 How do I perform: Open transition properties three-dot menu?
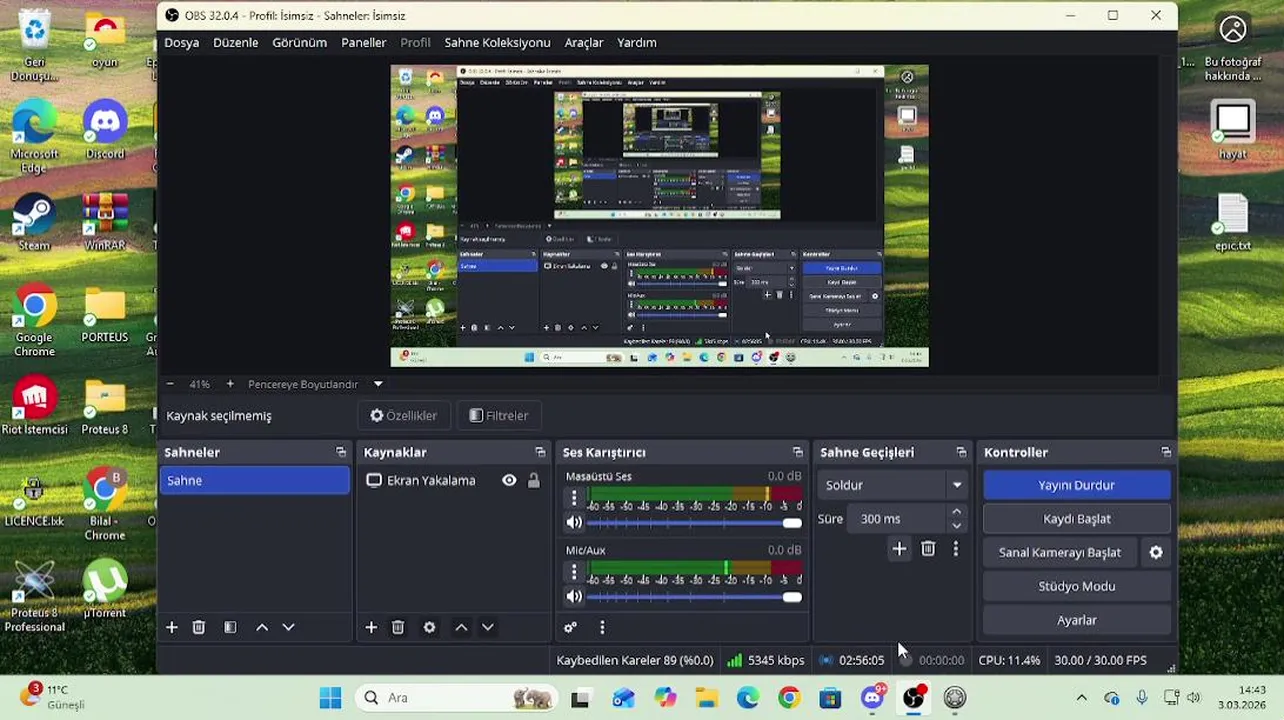click(x=956, y=548)
